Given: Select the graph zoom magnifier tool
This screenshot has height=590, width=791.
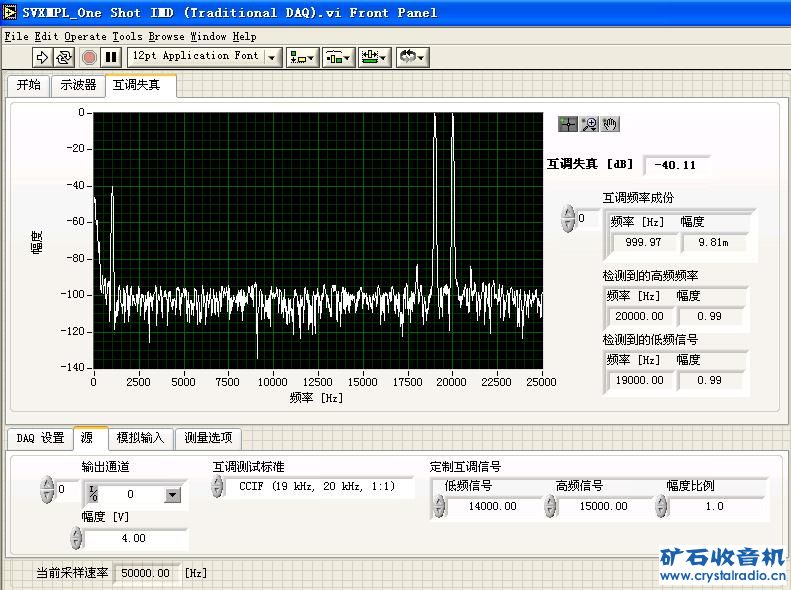Looking at the screenshot, I should pyautogui.click(x=589, y=124).
